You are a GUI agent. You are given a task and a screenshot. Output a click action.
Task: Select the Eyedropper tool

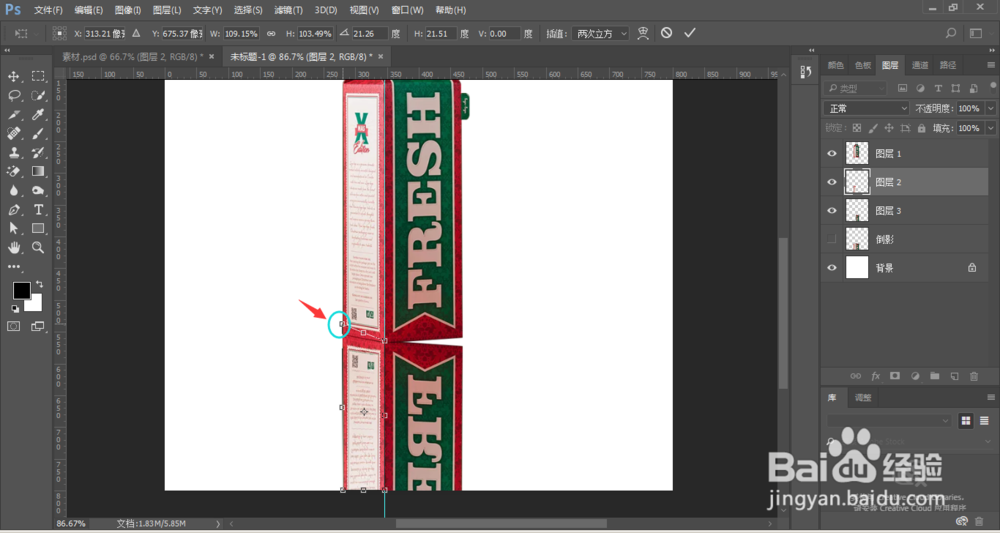38,115
